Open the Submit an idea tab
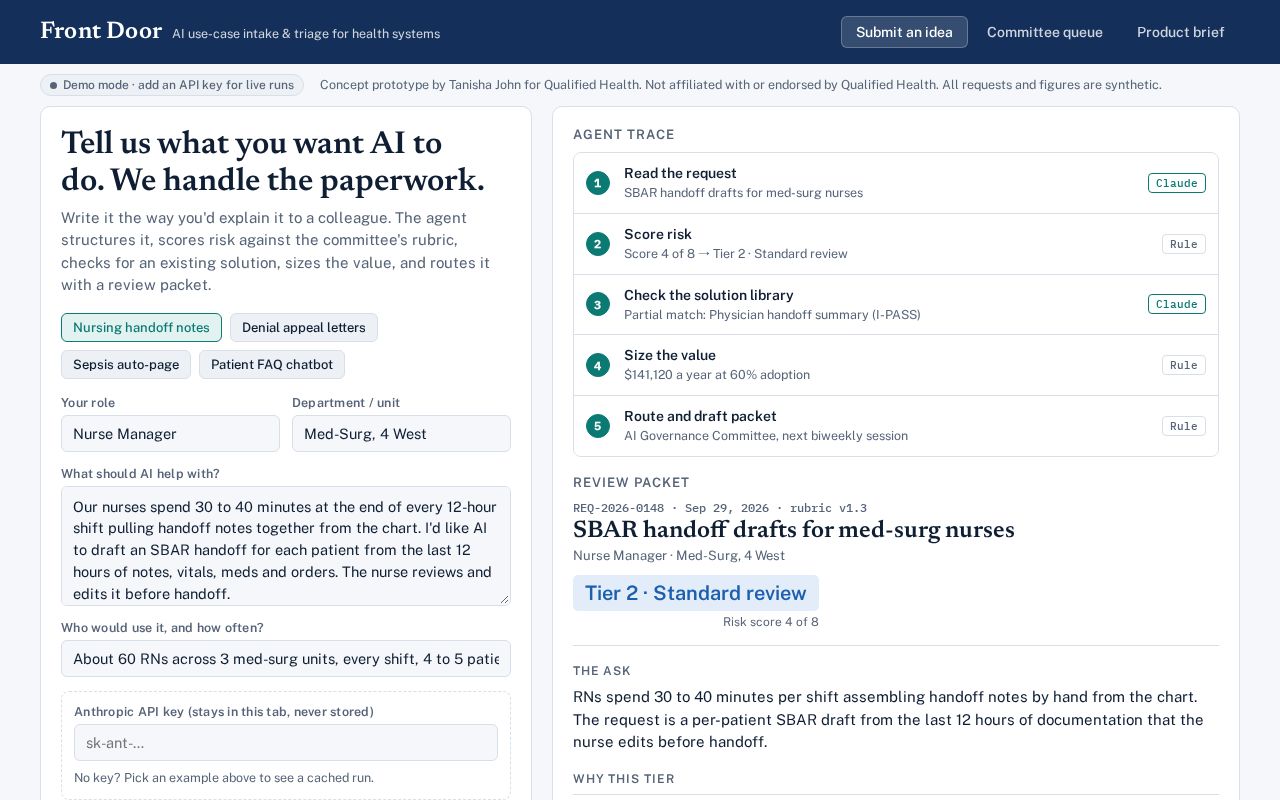This screenshot has height=800, width=1280. [x=904, y=32]
